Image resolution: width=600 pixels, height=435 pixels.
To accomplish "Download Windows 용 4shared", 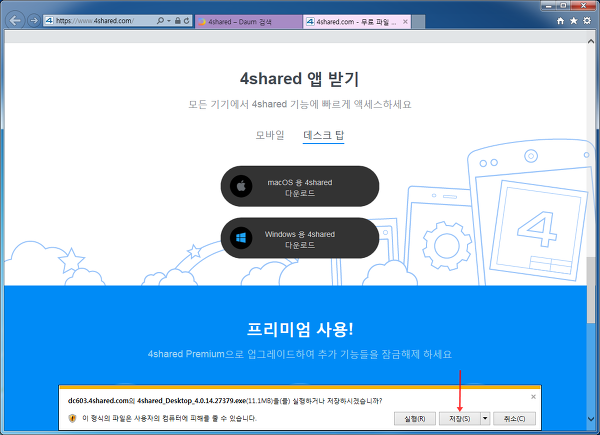I will point(300,238).
